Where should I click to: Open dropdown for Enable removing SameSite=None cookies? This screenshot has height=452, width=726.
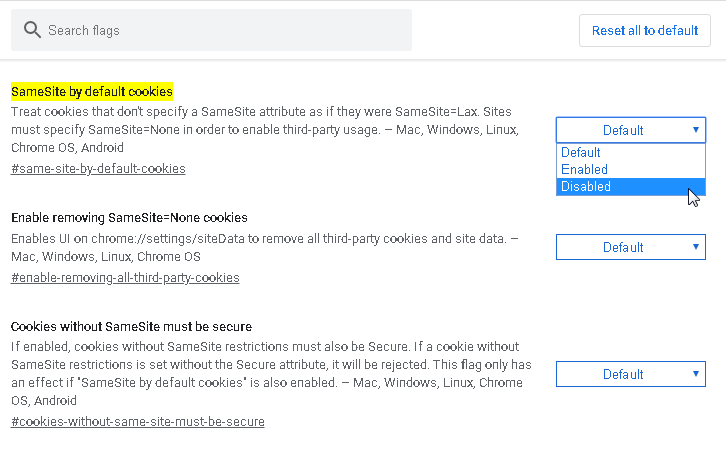[x=630, y=247]
